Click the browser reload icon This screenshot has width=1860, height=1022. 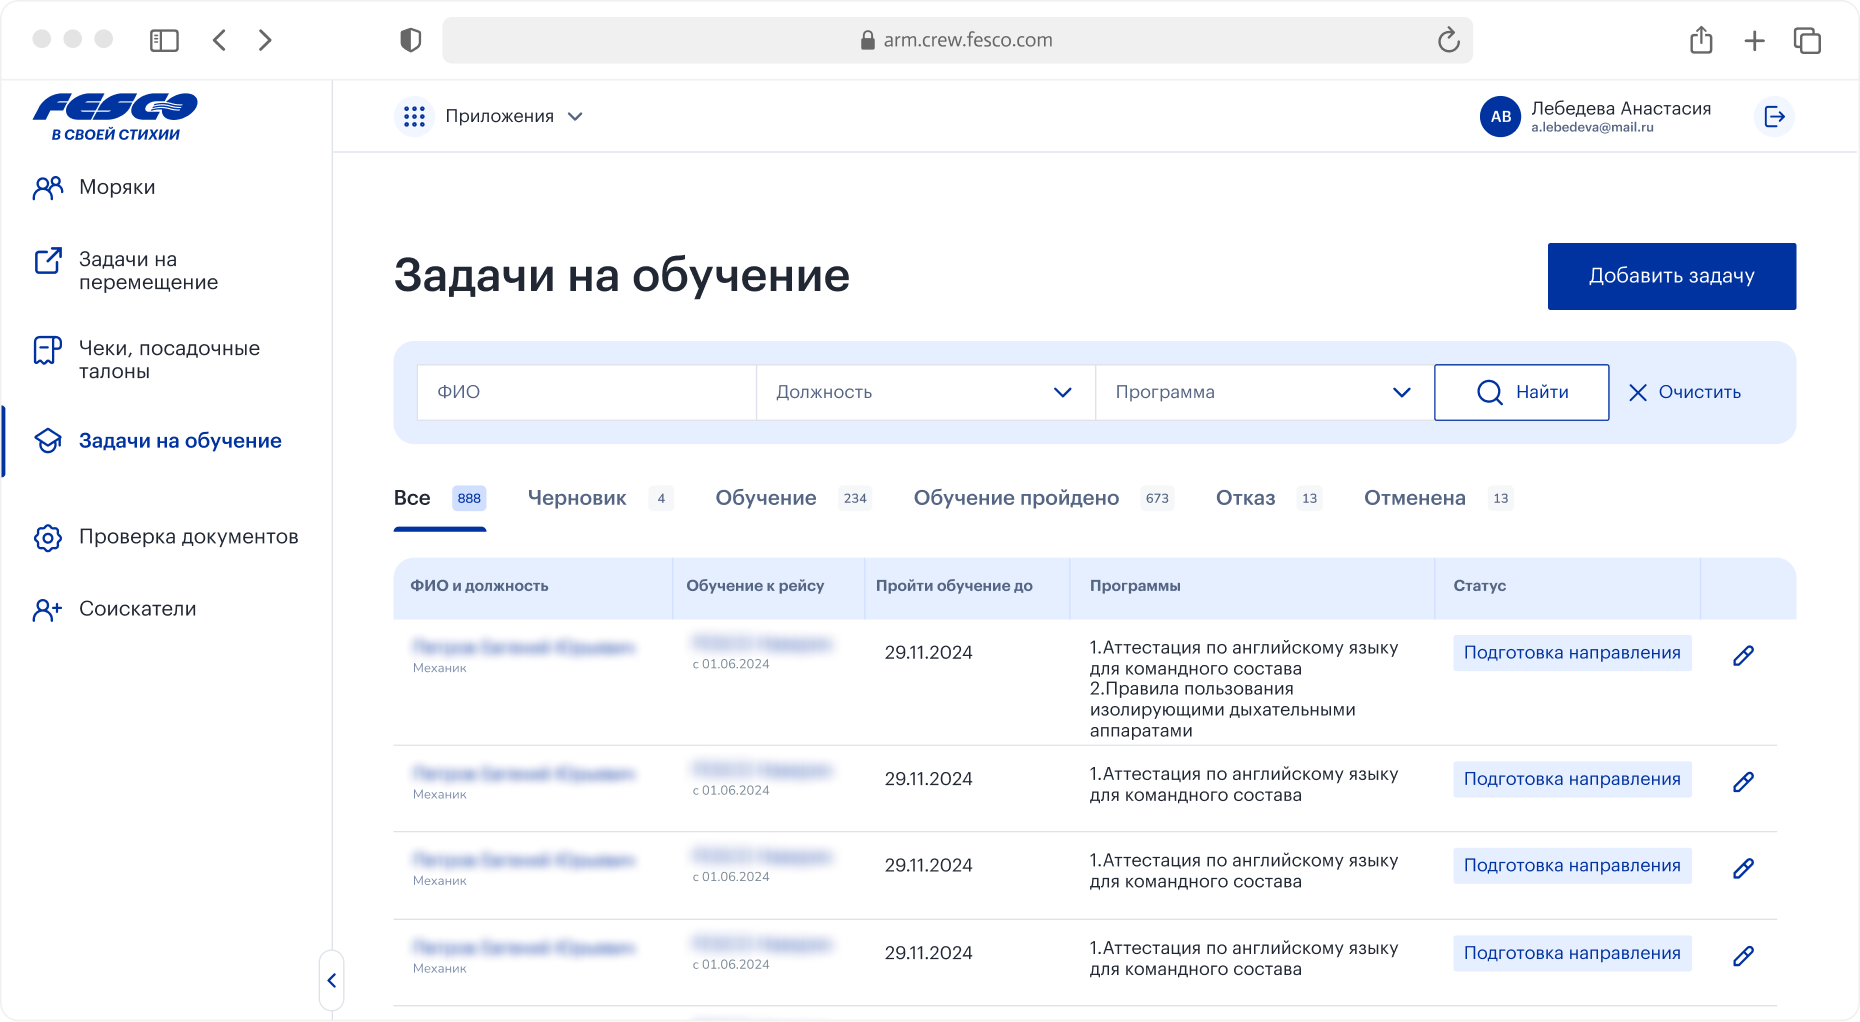pyautogui.click(x=1450, y=40)
